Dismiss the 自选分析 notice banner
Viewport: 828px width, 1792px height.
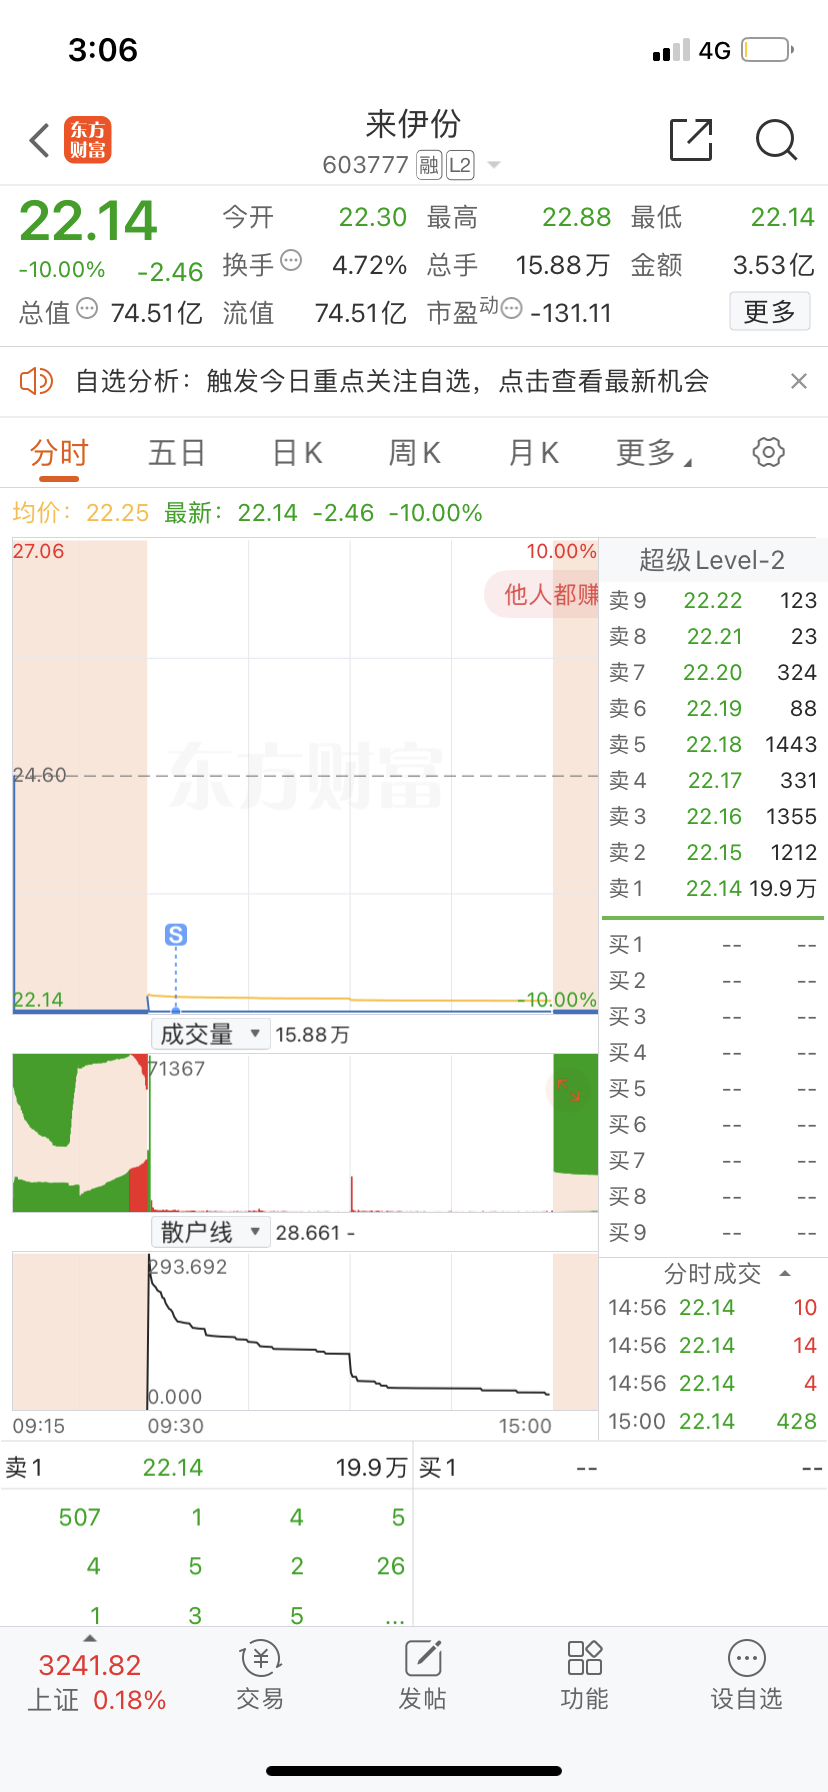(x=798, y=381)
